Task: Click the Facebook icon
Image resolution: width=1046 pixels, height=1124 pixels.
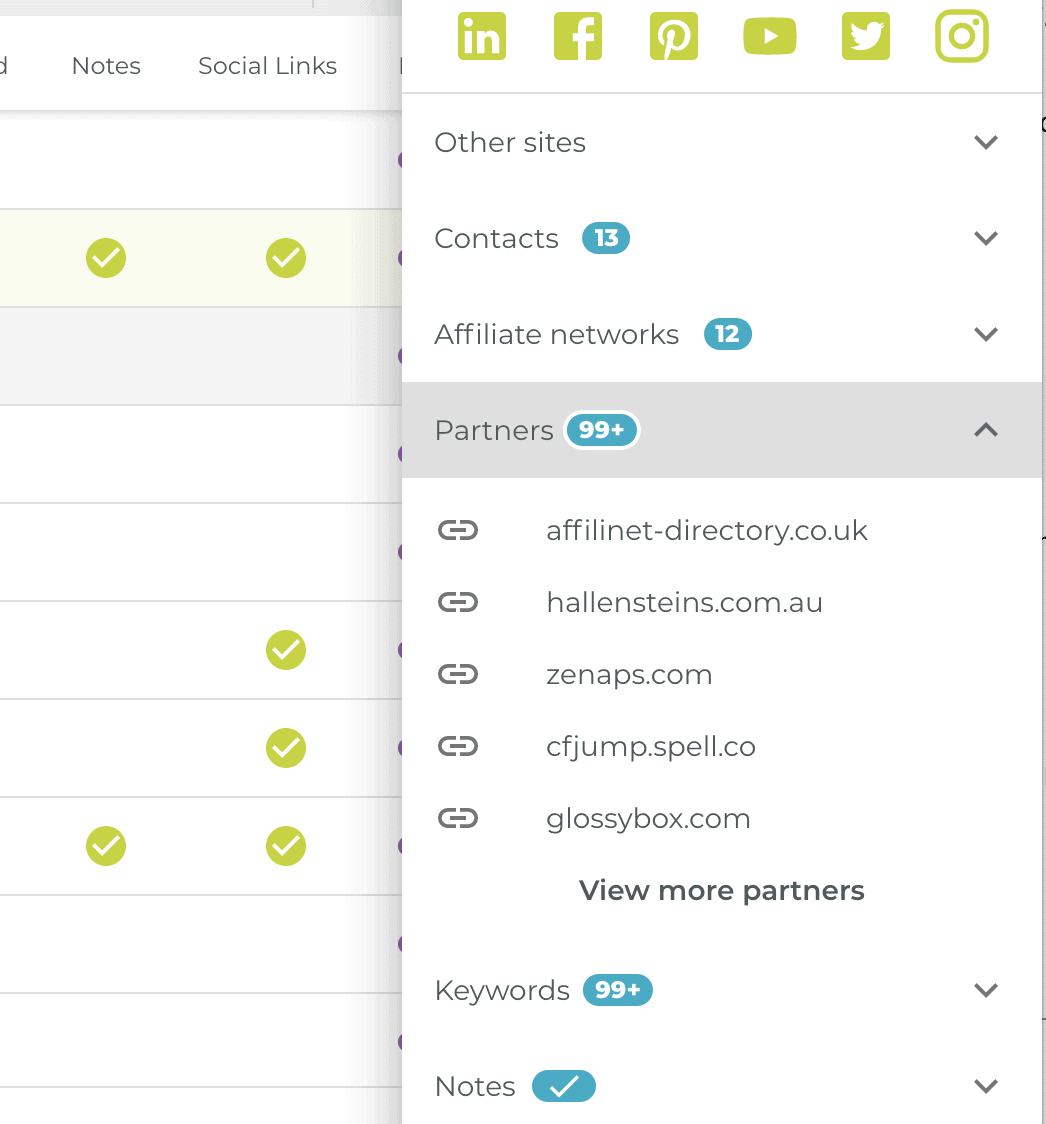Action: pyautogui.click(x=577, y=36)
